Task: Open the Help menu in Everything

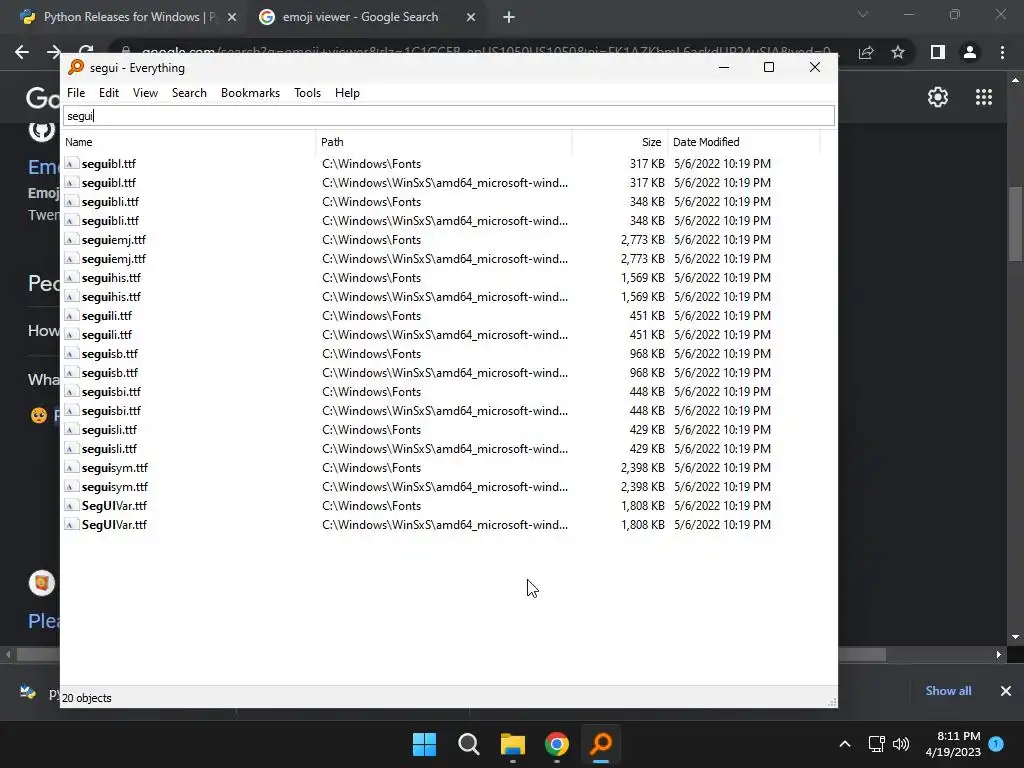Action: point(347,93)
